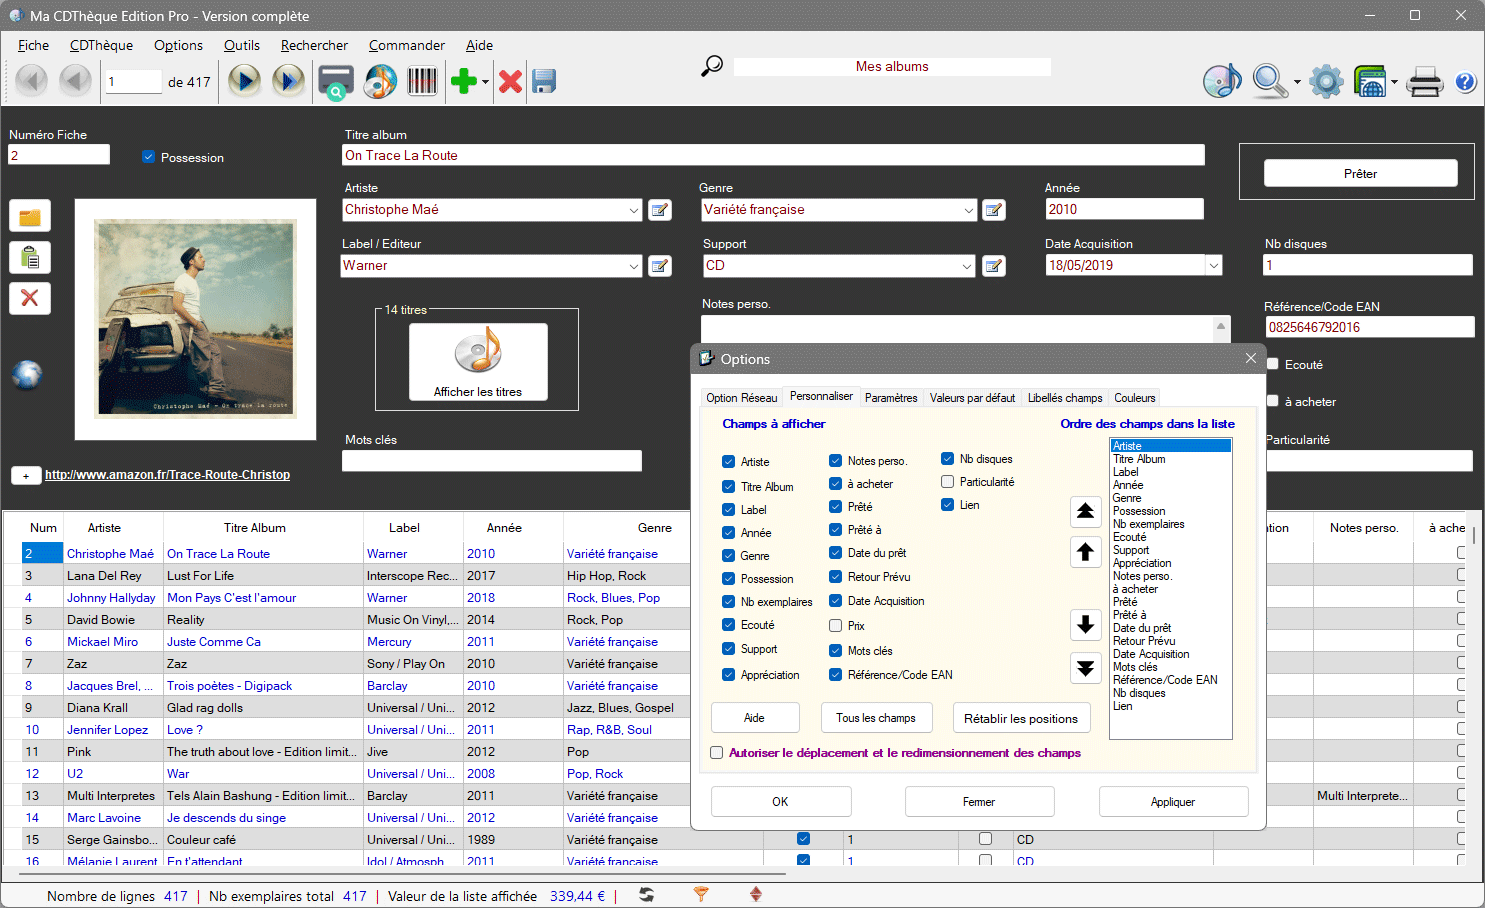Image resolution: width=1485 pixels, height=908 pixels.
Task: Click the Titre album input field
Action: 772,156
